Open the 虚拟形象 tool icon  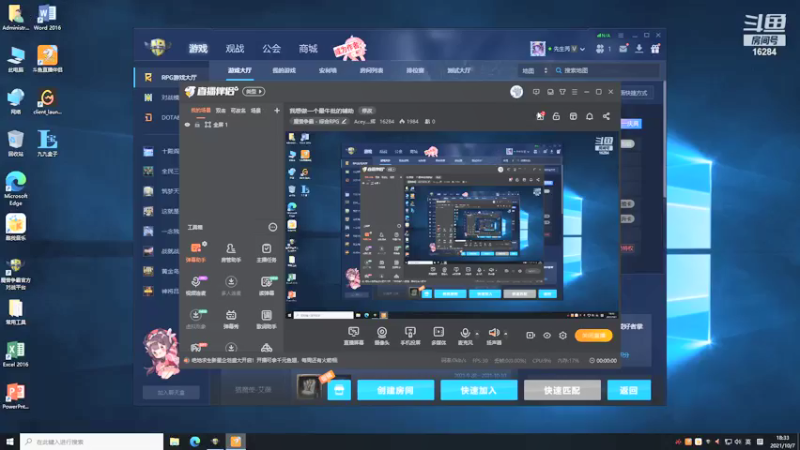[196, 319]
